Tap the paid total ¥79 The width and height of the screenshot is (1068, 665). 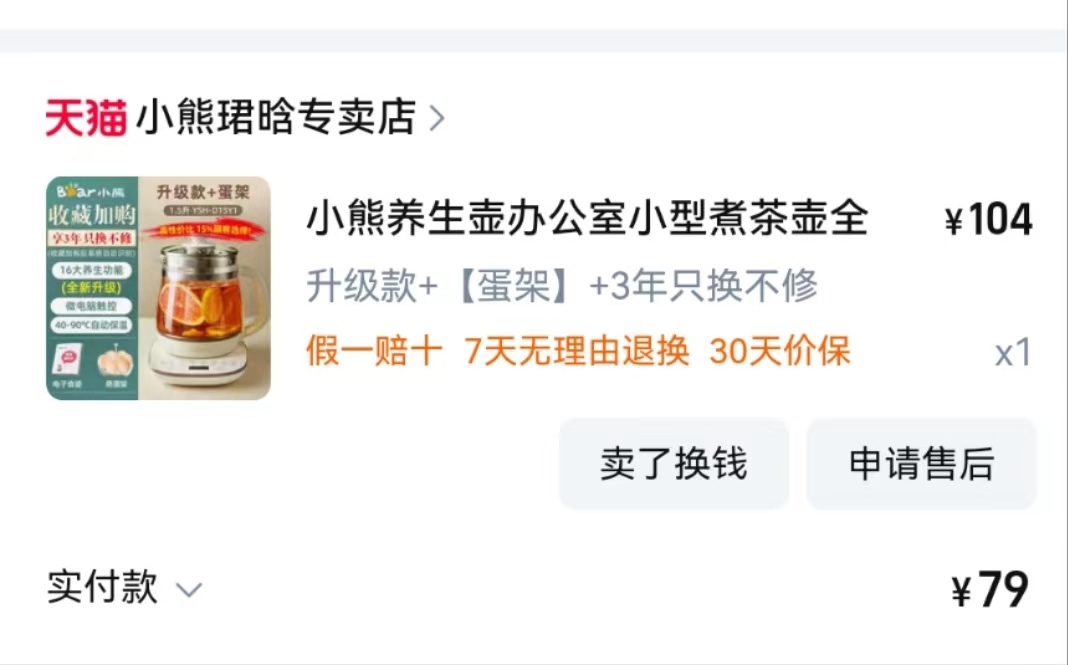990,589
